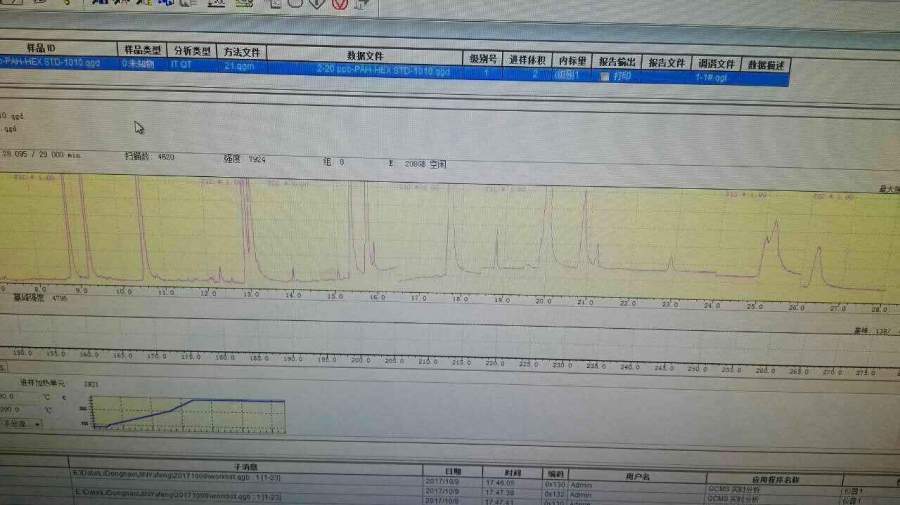Click the 分析类型 column header
Viewport: 900px width, 505px height.
(x=192, y=51)
